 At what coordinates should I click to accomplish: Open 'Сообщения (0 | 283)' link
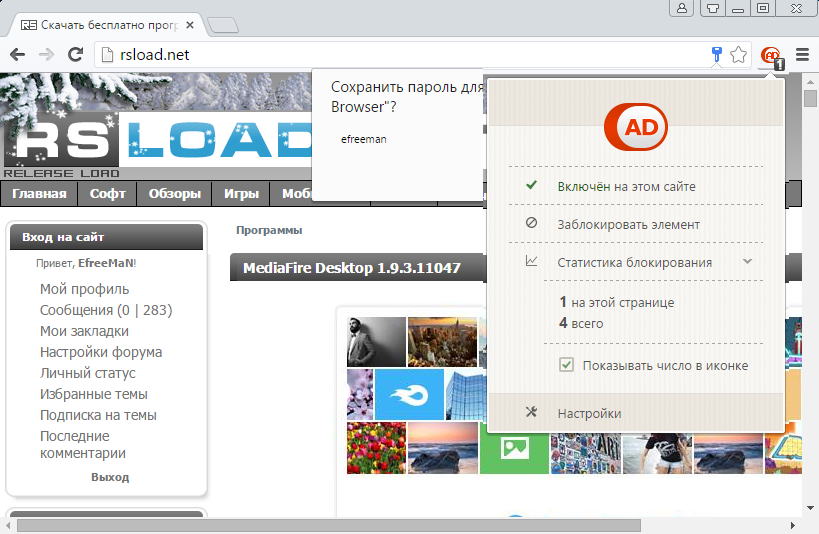[x=106, y=310]
